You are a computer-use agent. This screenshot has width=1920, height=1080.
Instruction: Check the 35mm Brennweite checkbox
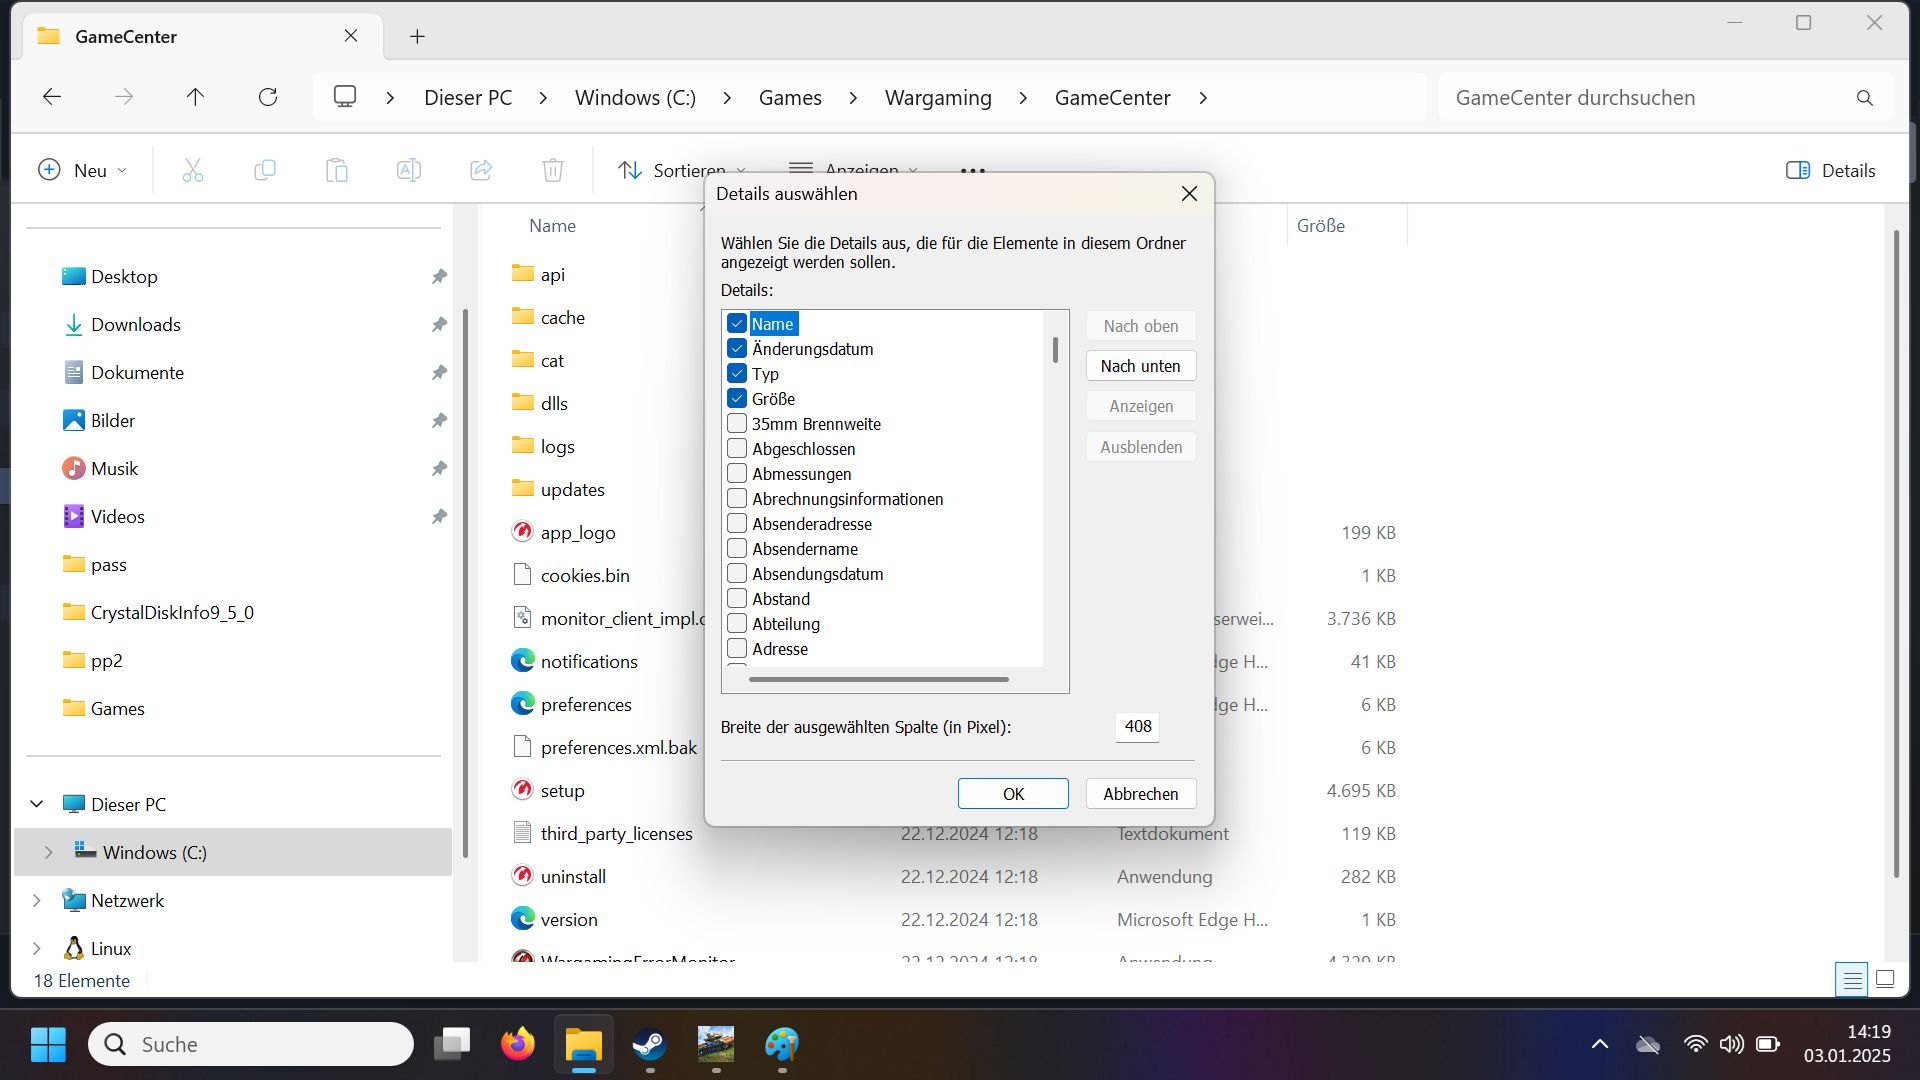click(737, 424)
